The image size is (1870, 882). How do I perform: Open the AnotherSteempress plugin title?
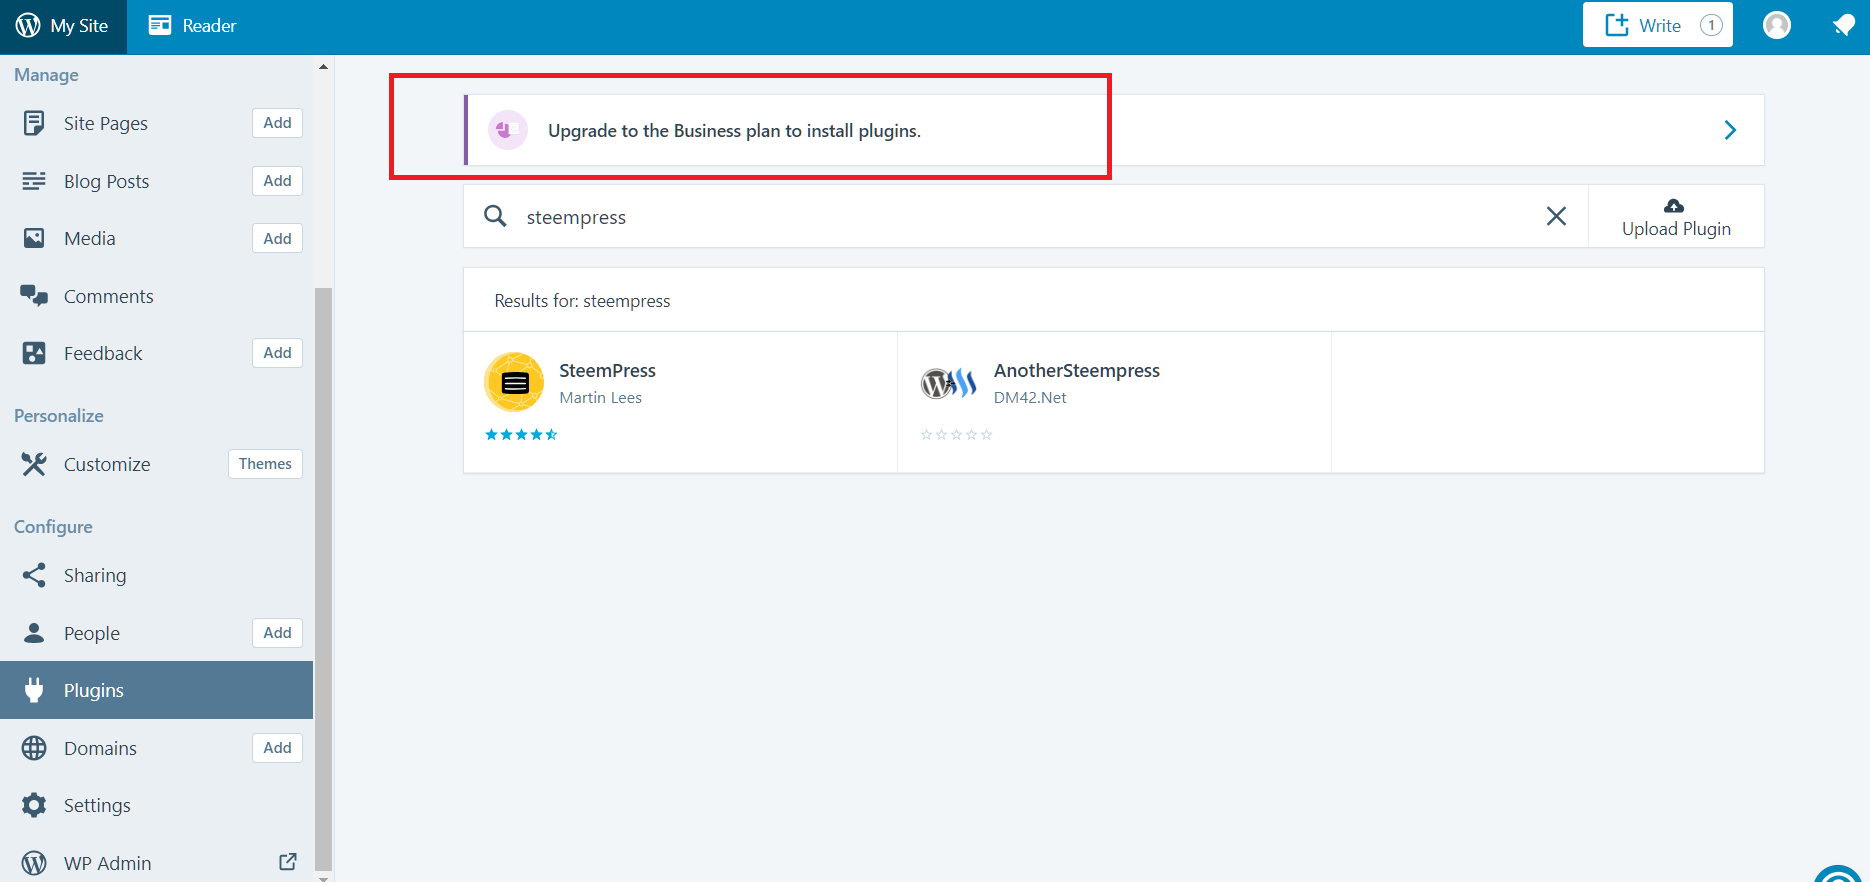[x=1076, y=370]
